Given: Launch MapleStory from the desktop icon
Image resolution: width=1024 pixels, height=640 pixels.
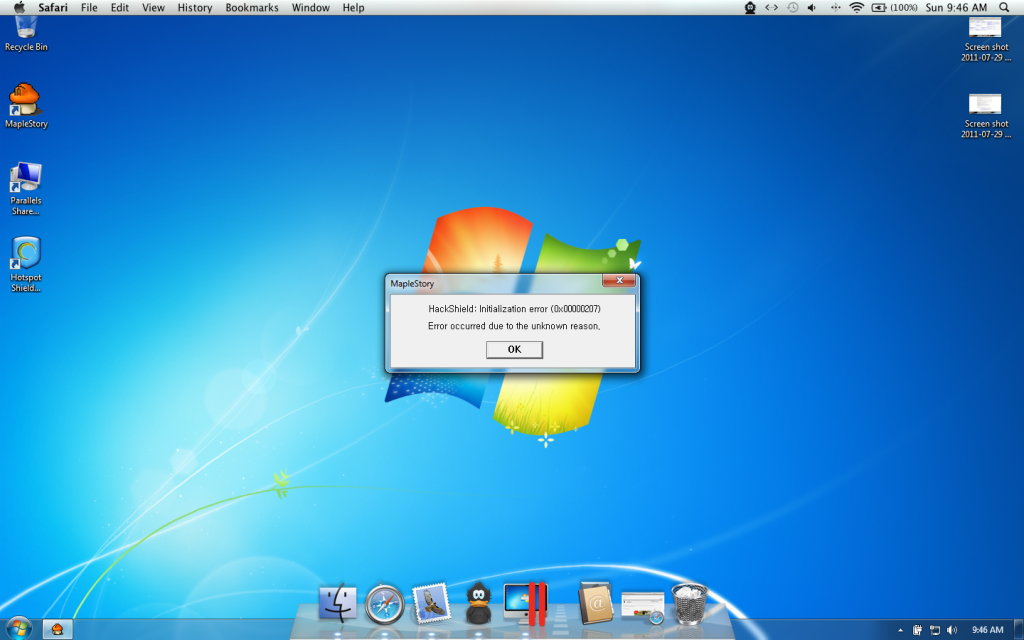Looking at the screenshot, I should pyautogui.click(x=25, y=103).
